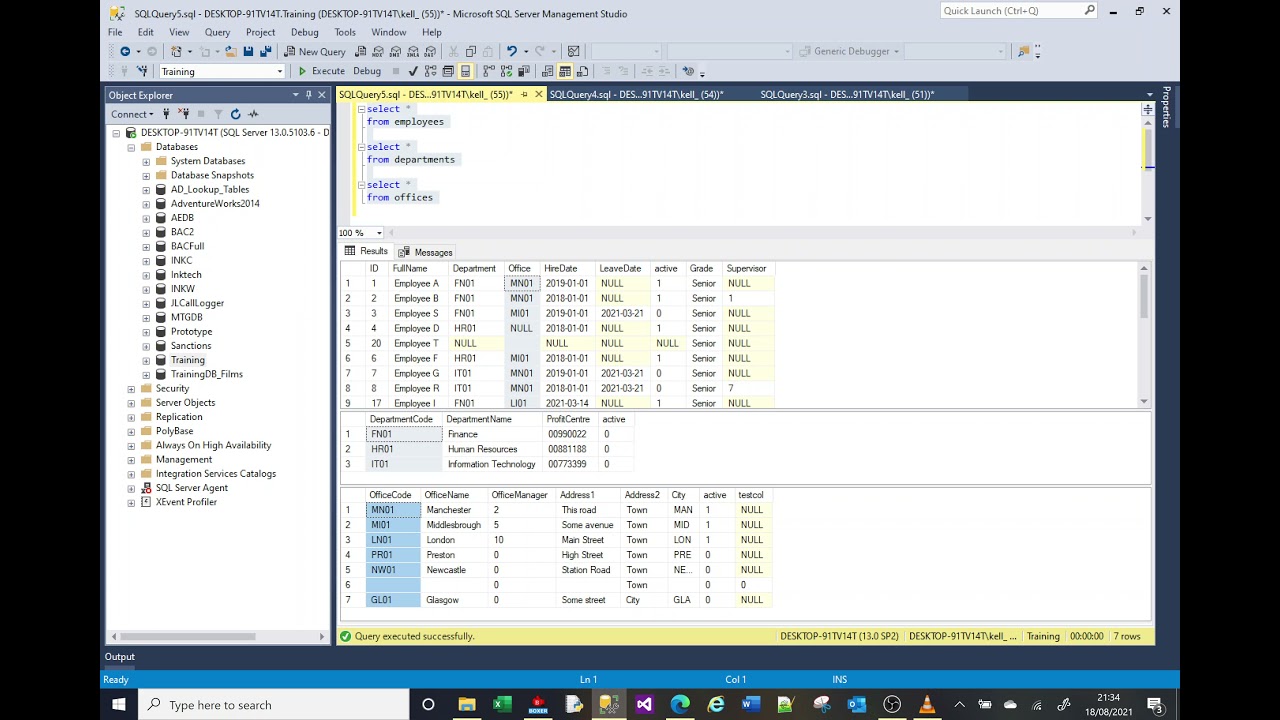Viewport: 1280px width, 720px height.
Task: Open the Tools menu
Action: click(345, 32)
